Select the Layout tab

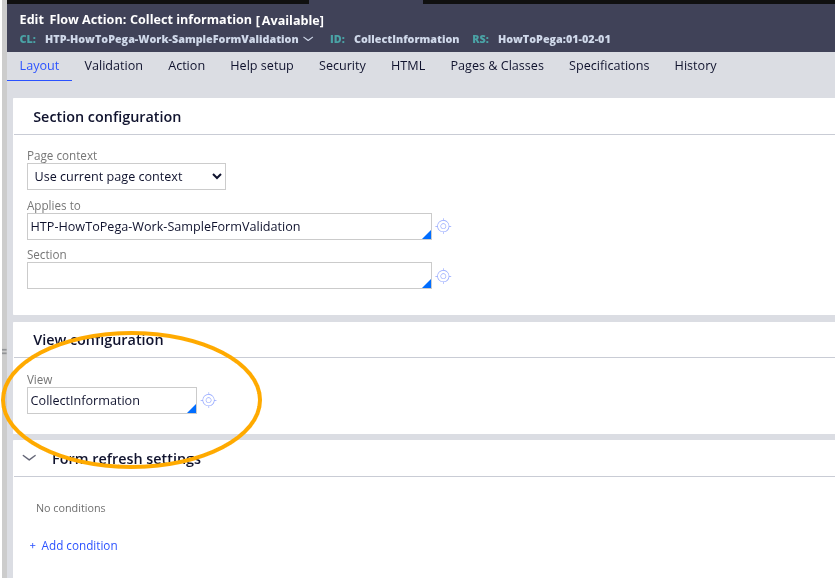tap(39, 66)
